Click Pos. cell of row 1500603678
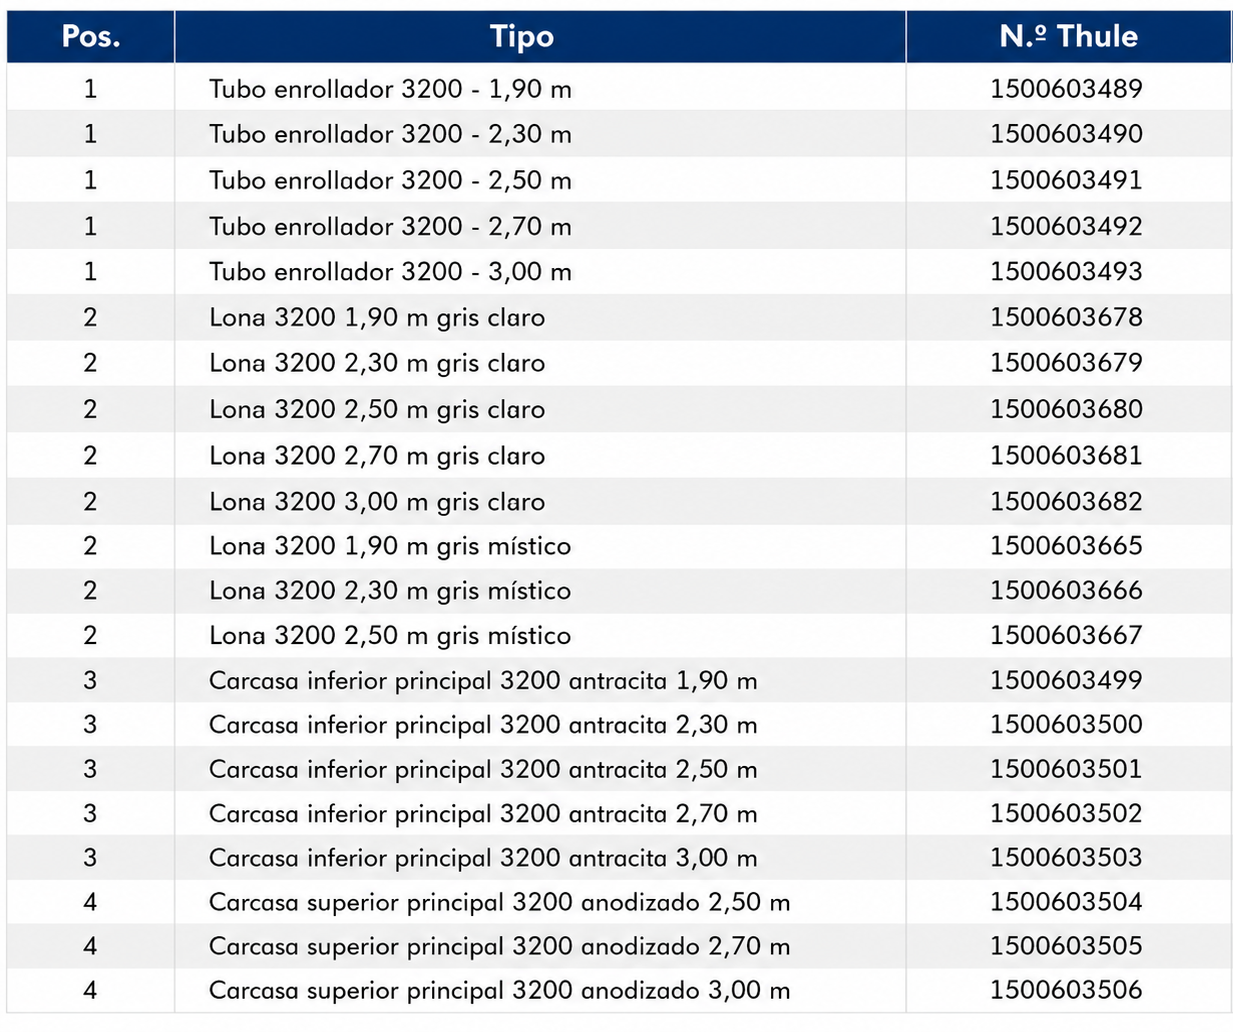 91,318
